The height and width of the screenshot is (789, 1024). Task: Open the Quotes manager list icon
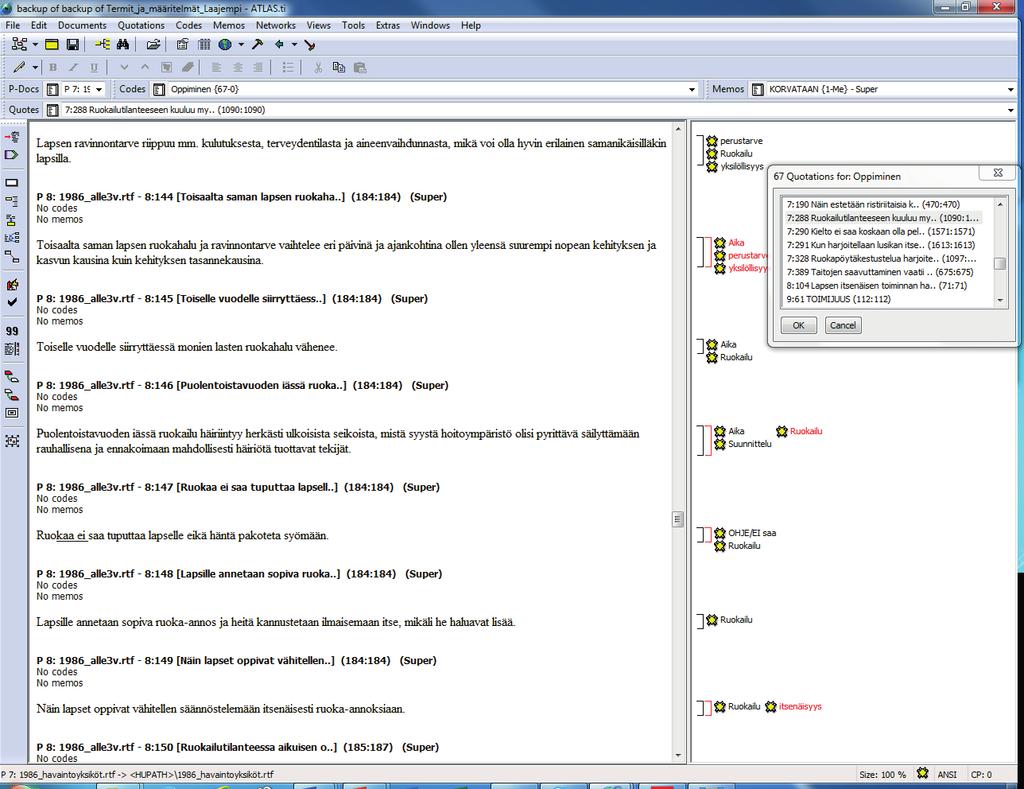[x=53, y=110]
